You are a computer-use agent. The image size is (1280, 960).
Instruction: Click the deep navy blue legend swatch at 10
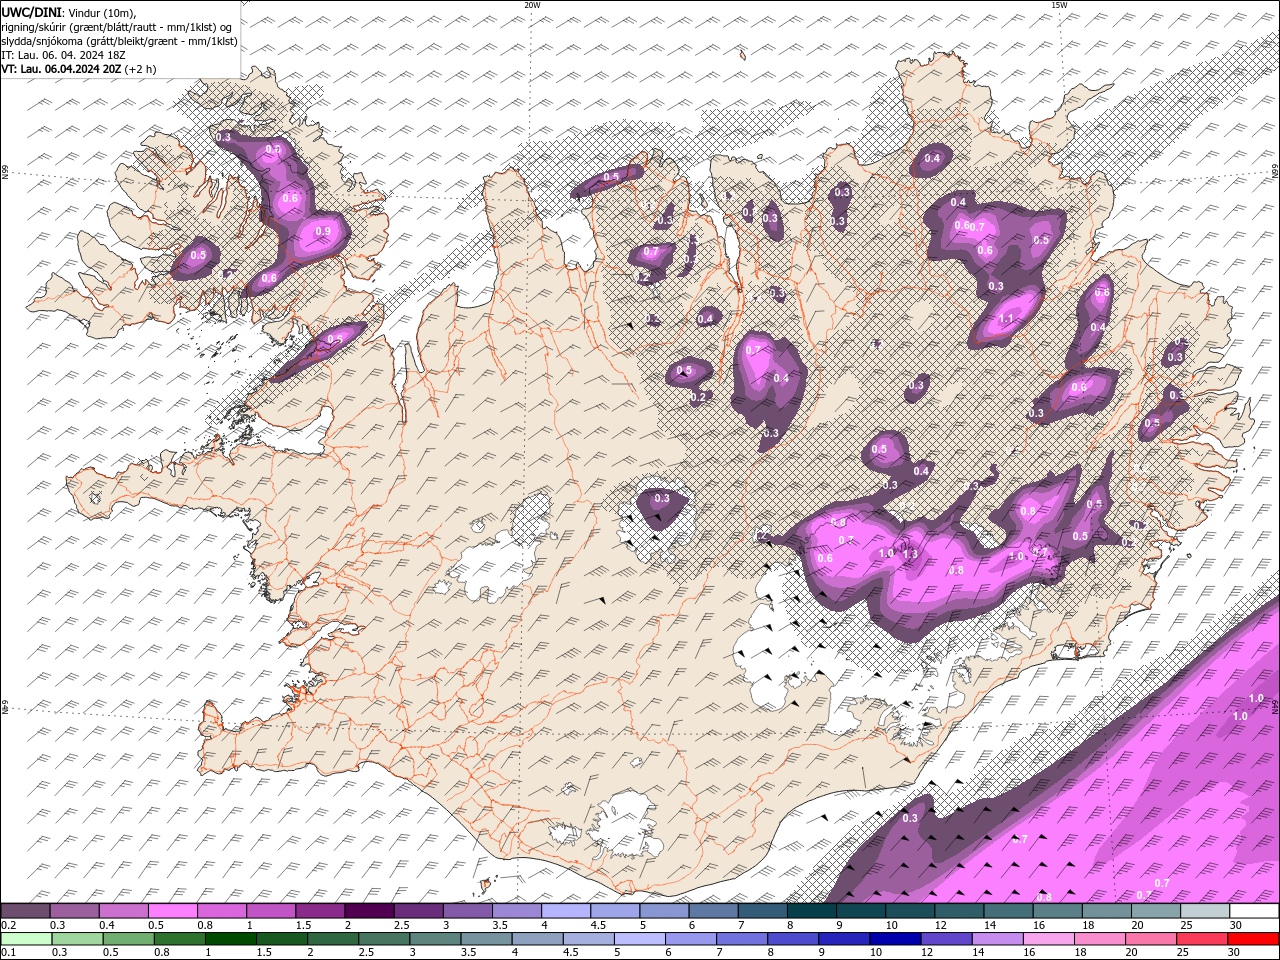click(x=895, y=939)
